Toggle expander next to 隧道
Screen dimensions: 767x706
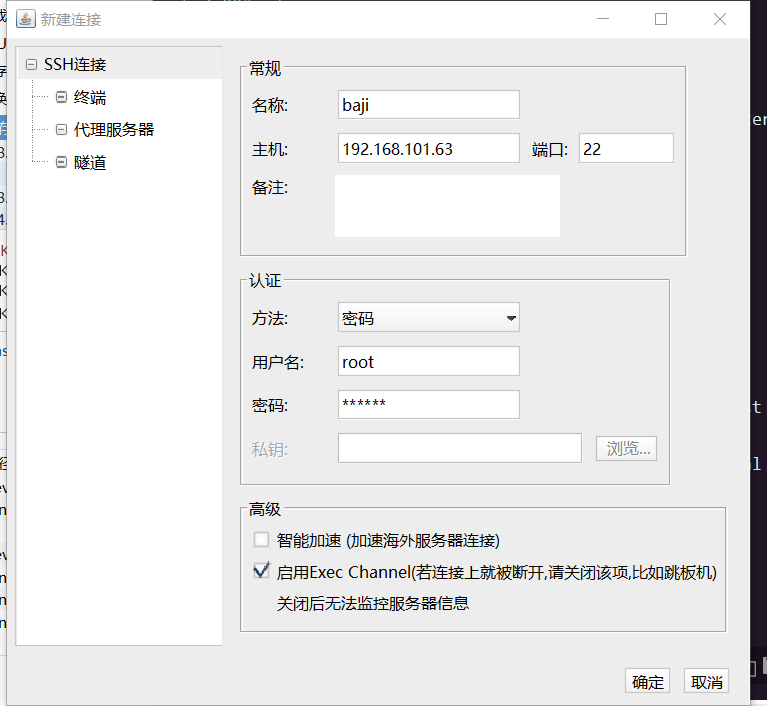(61, 162)
